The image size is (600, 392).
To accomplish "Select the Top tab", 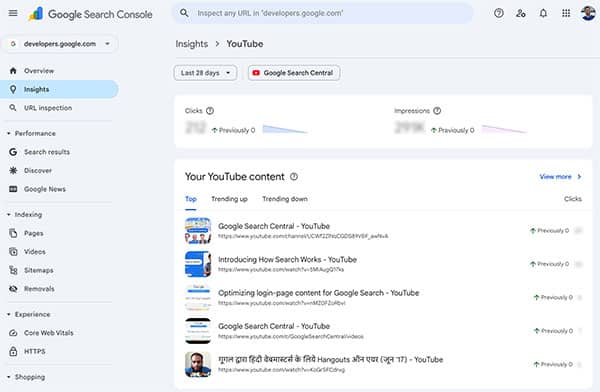I will (191, 199).
